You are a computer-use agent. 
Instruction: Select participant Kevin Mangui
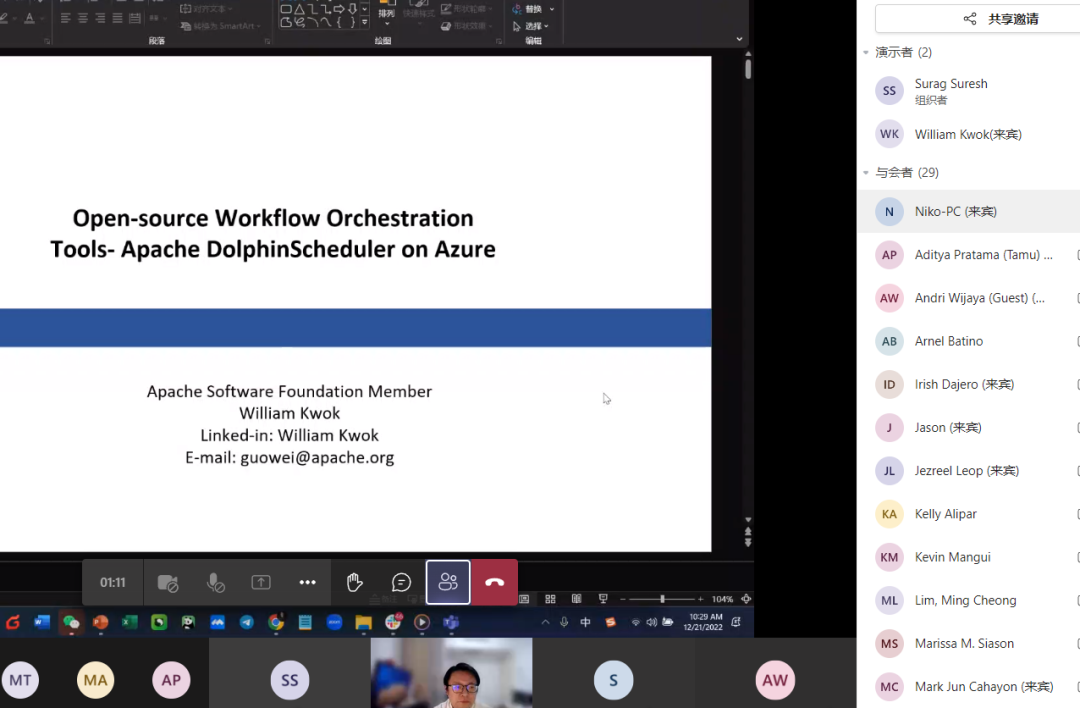(x=968, y=557)
